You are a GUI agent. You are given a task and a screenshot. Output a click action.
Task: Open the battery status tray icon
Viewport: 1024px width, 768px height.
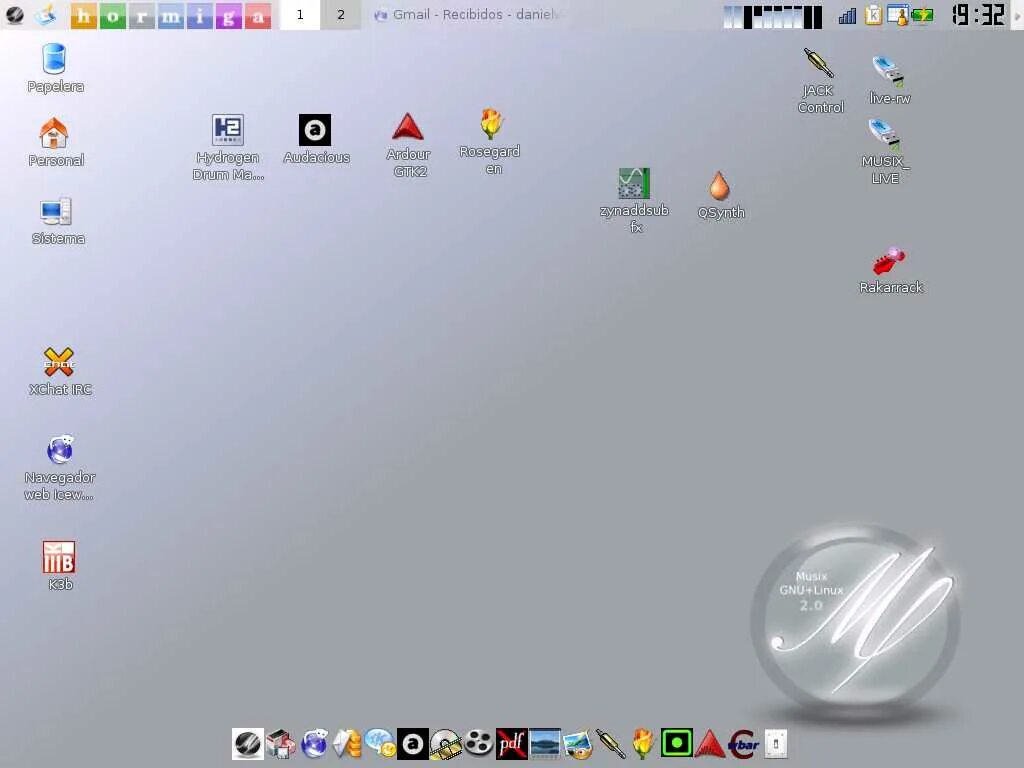tap(922, 15)
